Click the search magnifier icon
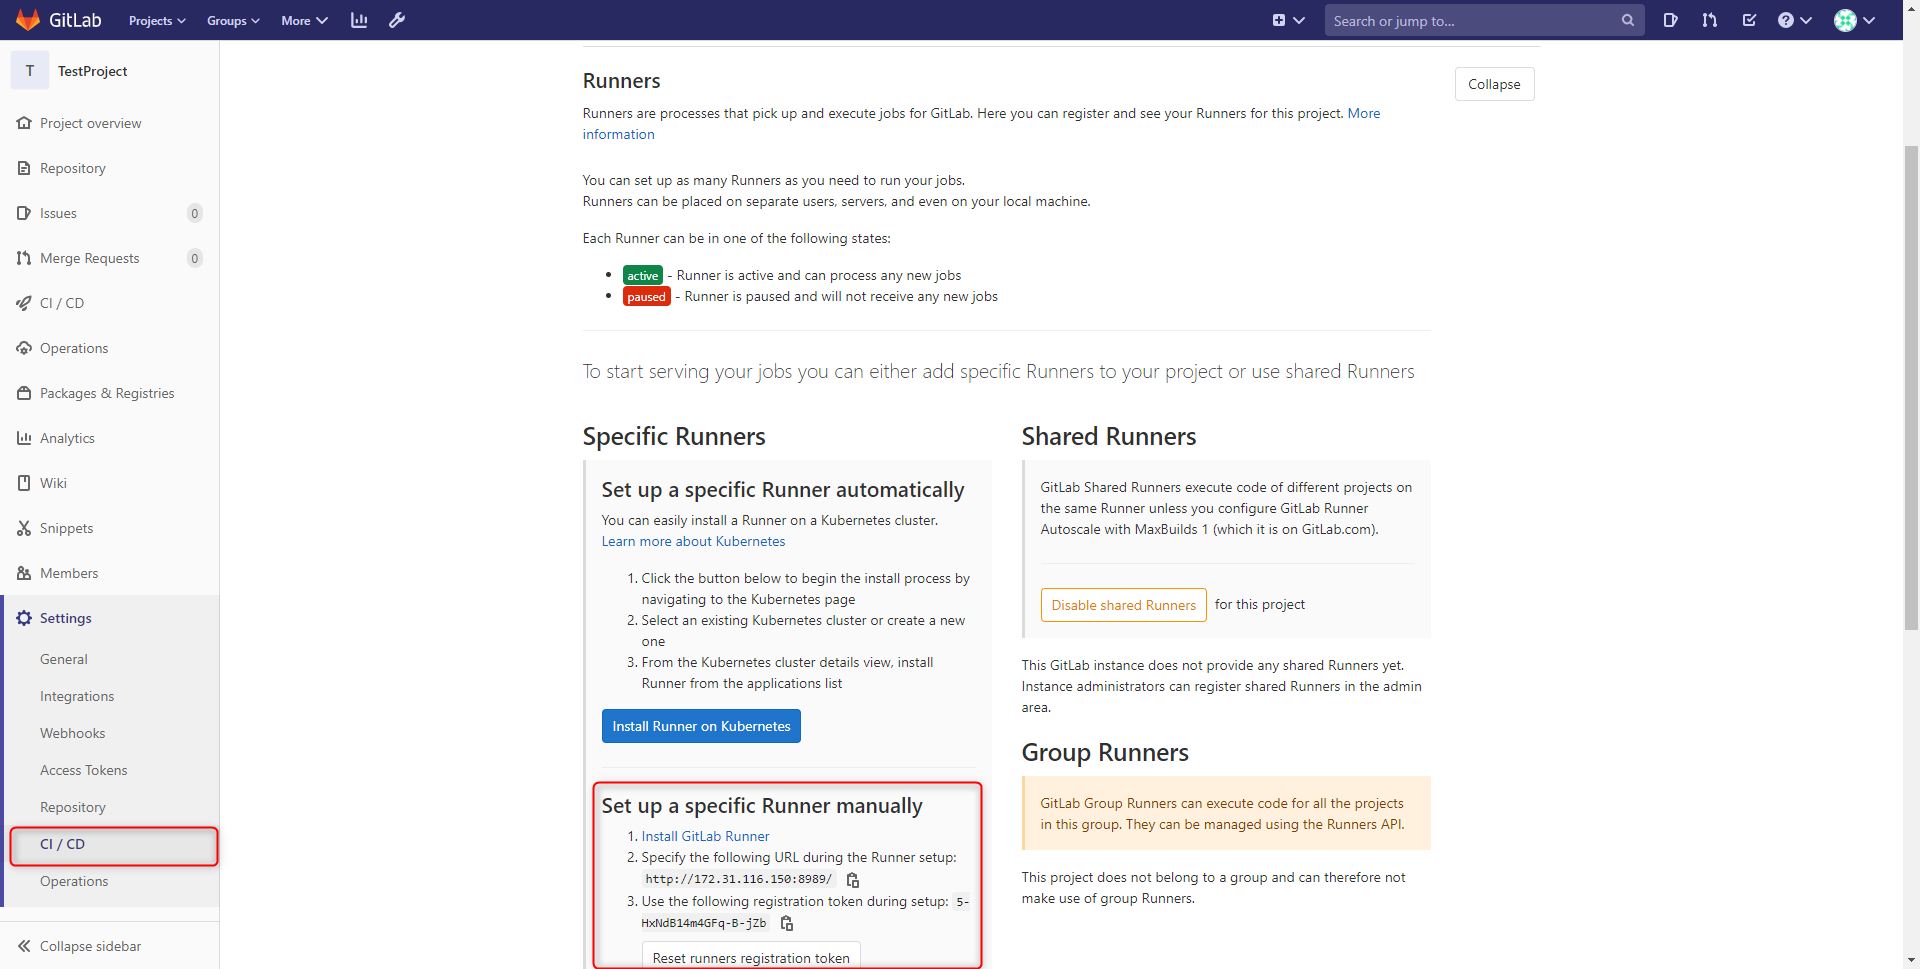 (1628, 20)
